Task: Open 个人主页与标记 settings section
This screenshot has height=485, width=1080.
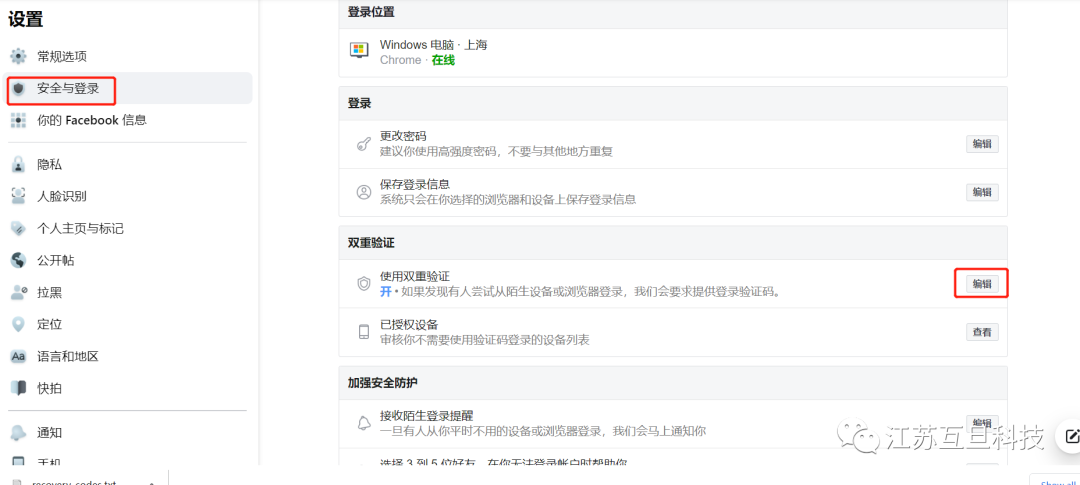Action: [80, 228]
